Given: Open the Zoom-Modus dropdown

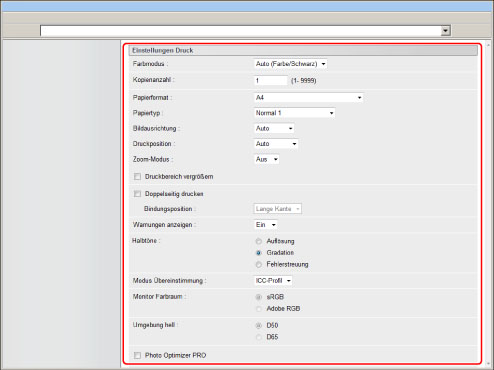Looking at the screenshot, I should (266, 159).
